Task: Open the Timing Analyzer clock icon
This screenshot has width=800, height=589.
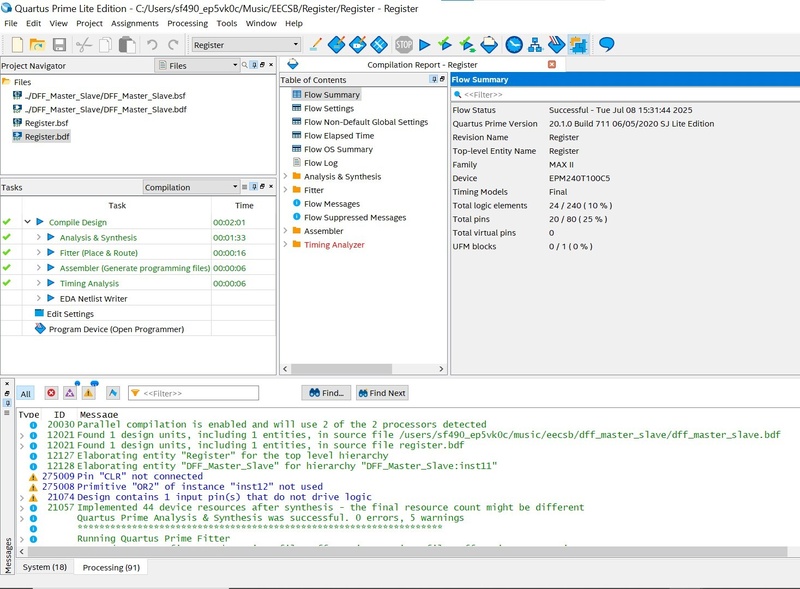Action: pyautogui.click(x=514, y=45)
